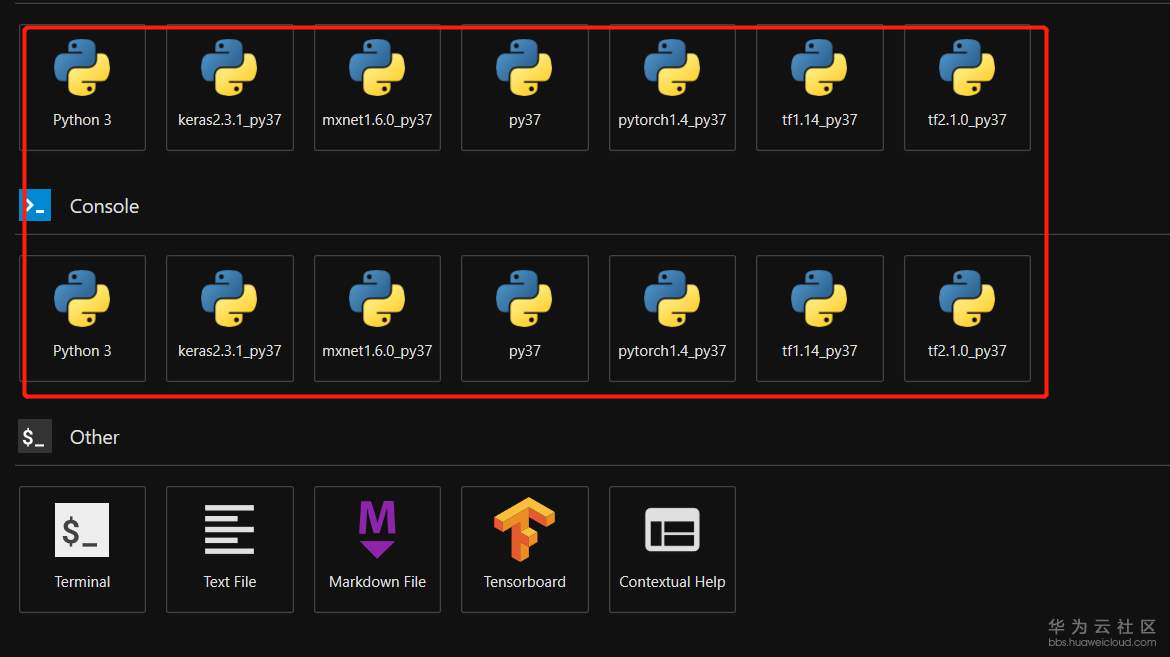Launch tf1.14_py37 kernel in the row above Console
The width and height of the screenshot is (1170, 657).
click(820, 87)
